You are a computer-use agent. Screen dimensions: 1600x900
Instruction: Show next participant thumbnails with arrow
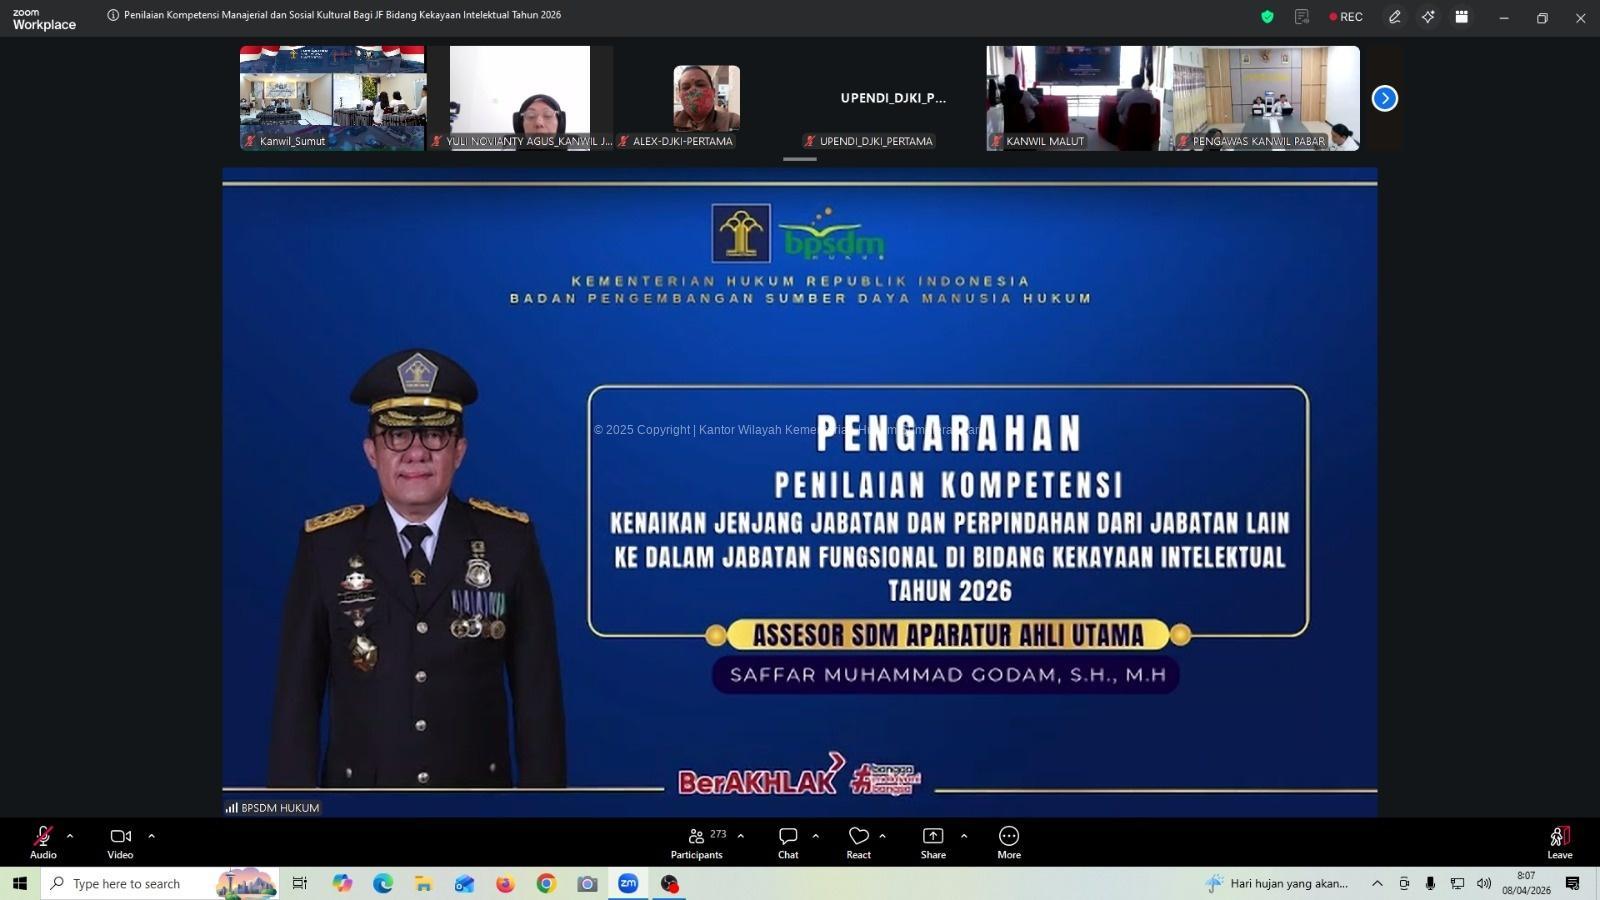[x=1384, y=98]
